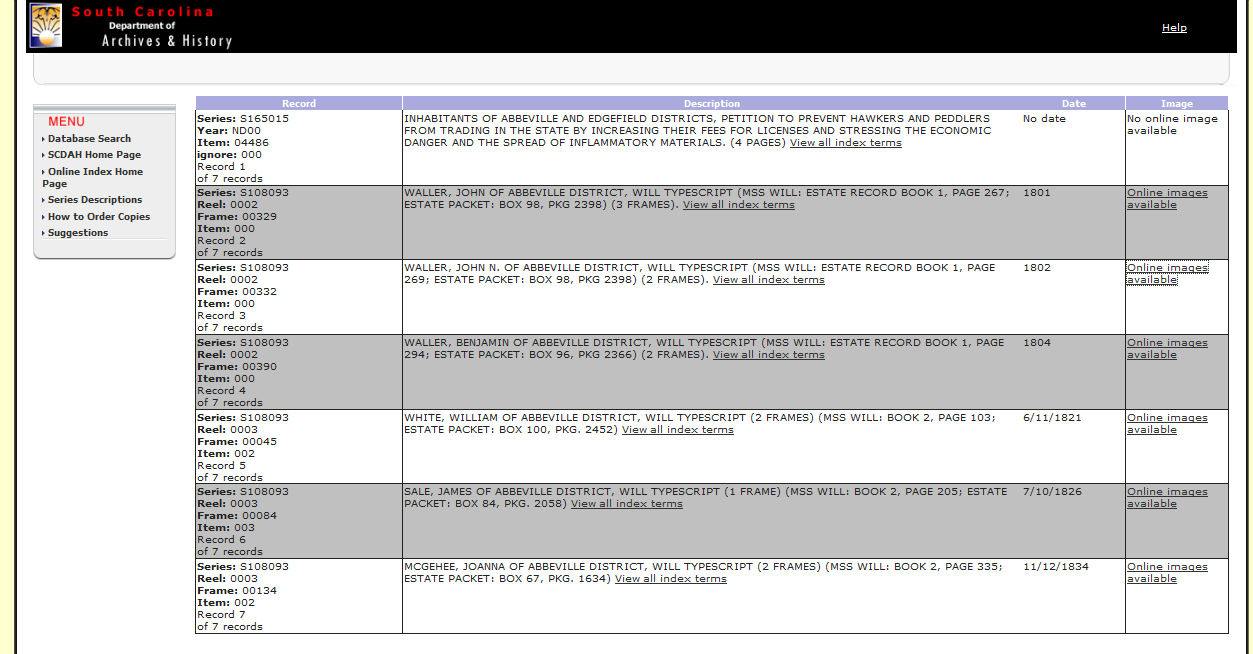Click the 'Year: ND00' text
Viewport: 1253px width, 654px height.
click(229, 131)
